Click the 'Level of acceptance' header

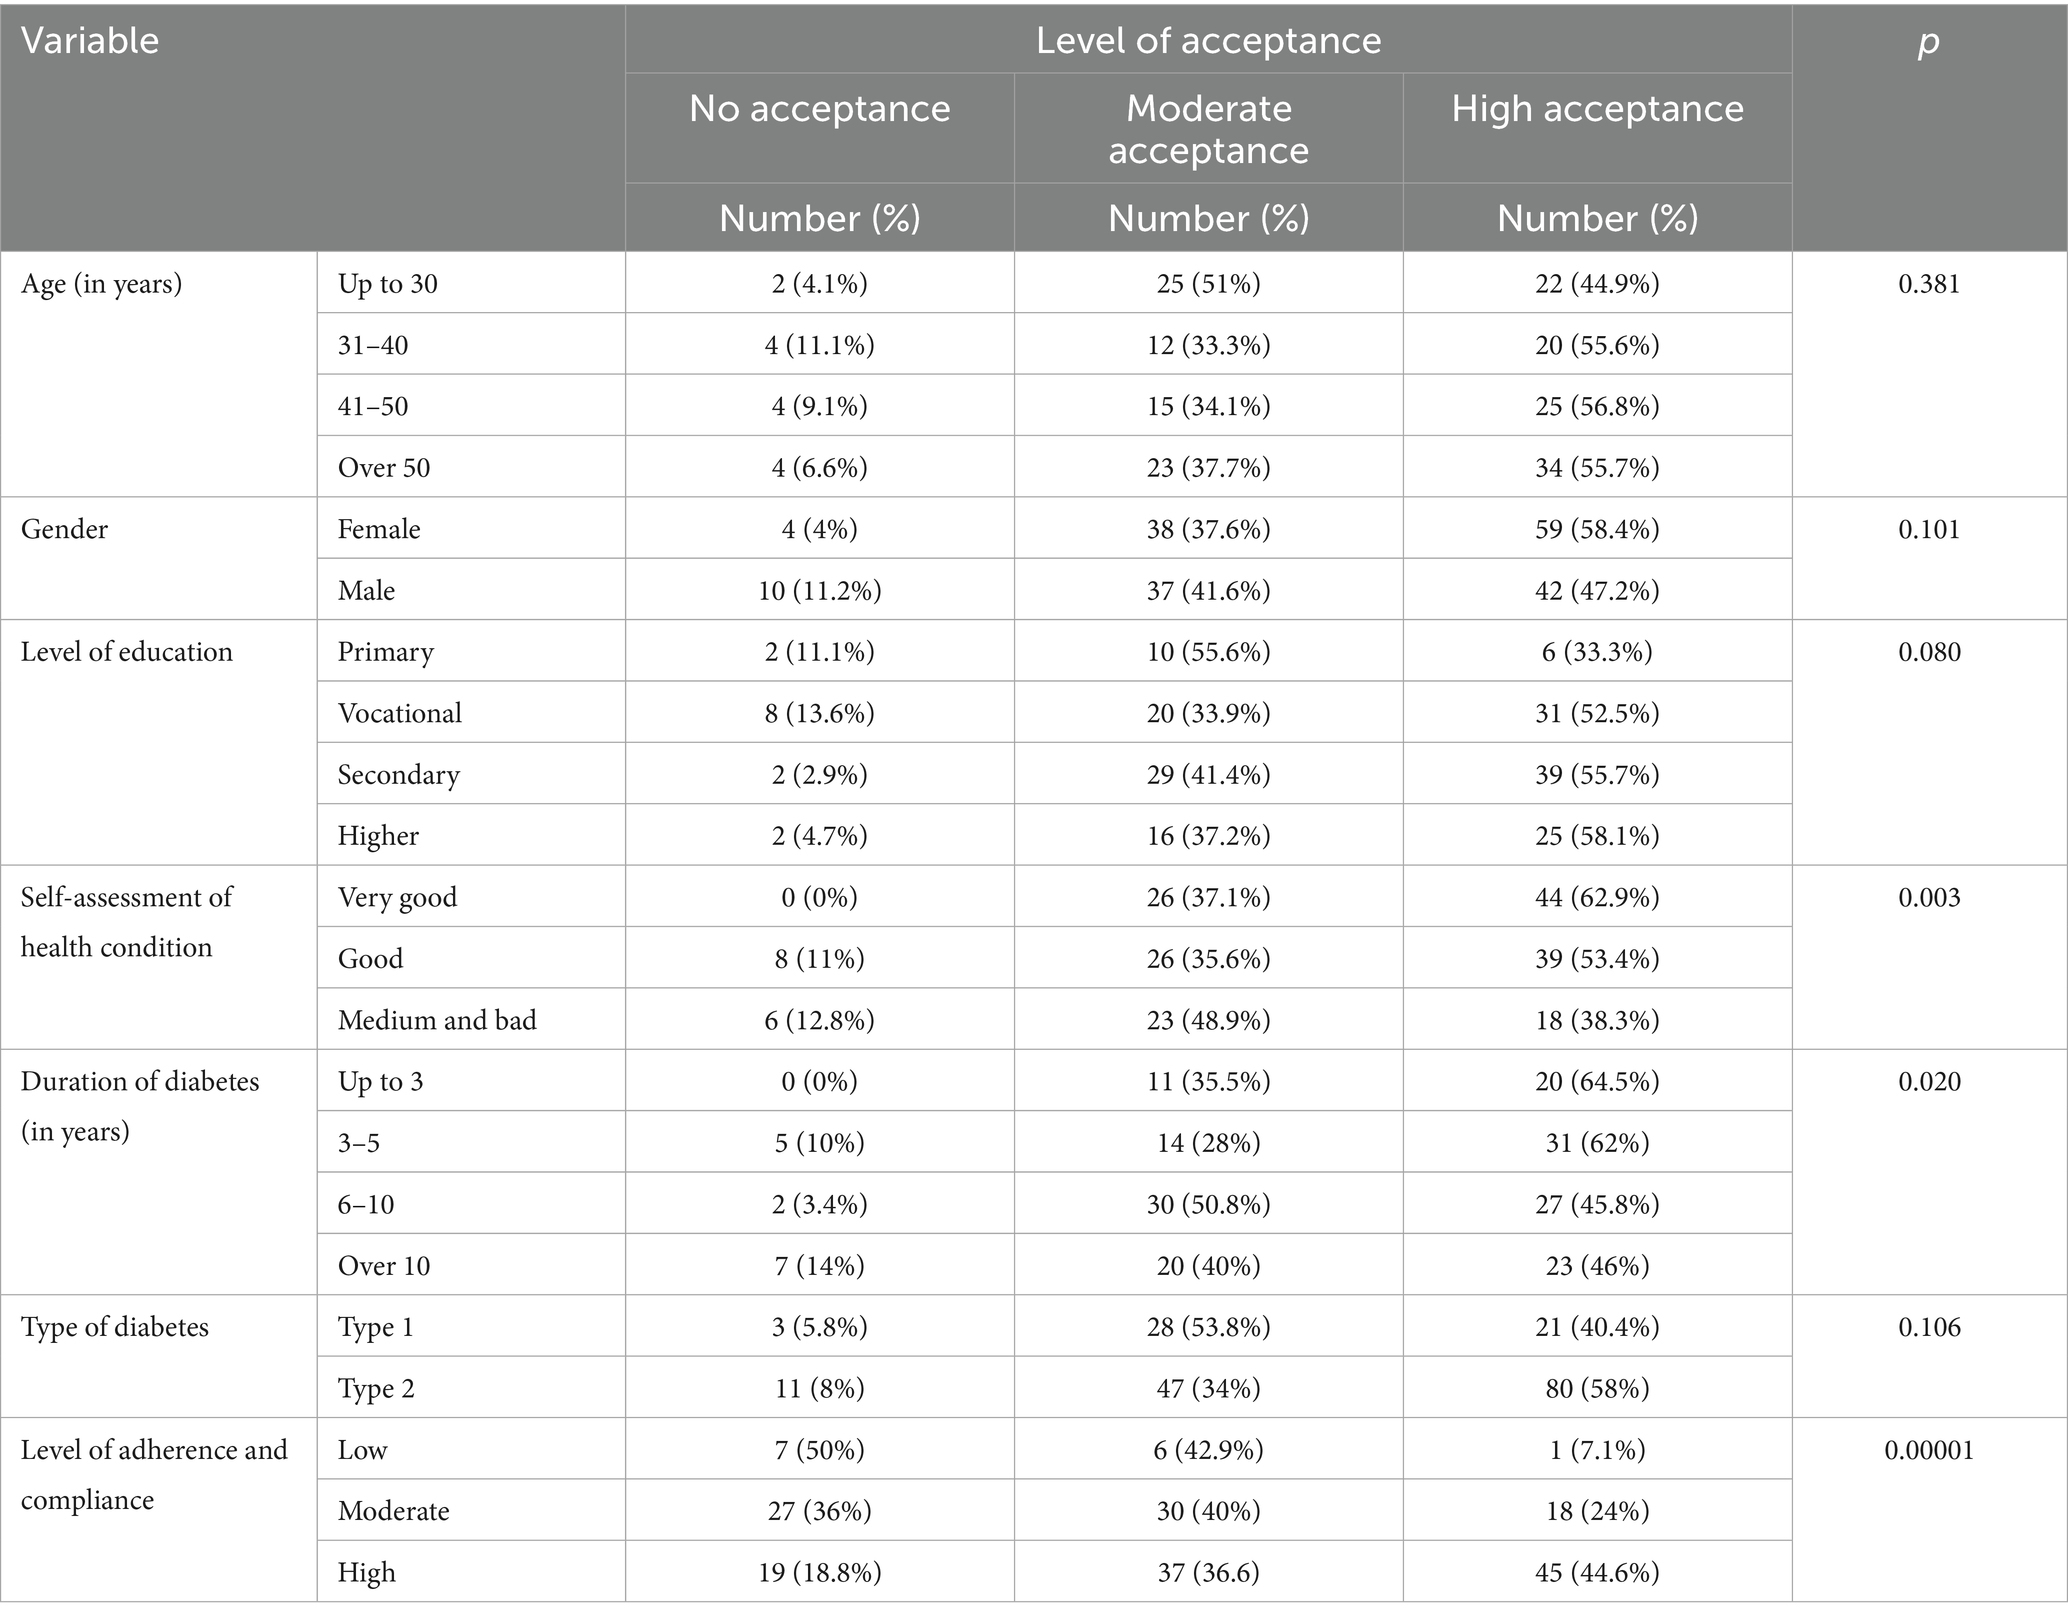pyautogui.click(x=1208, y=41)
